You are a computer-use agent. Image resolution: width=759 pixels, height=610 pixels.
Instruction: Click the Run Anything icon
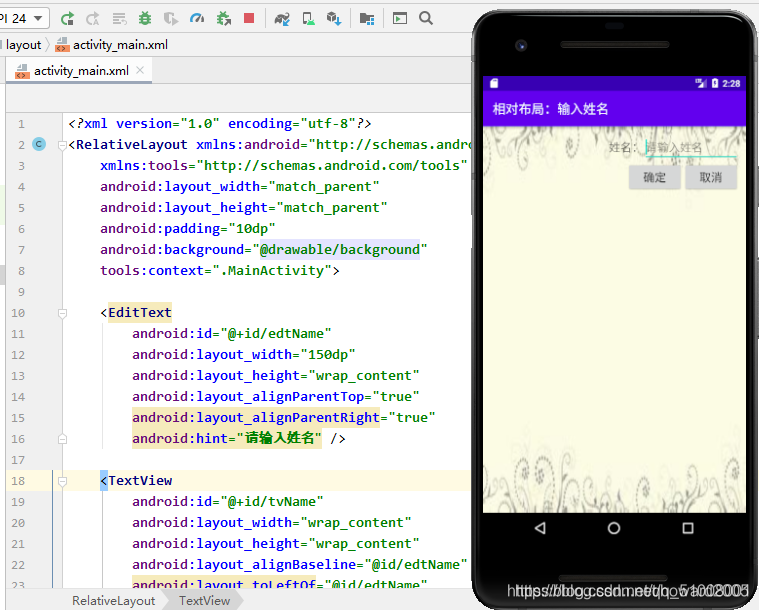[399, 18]
